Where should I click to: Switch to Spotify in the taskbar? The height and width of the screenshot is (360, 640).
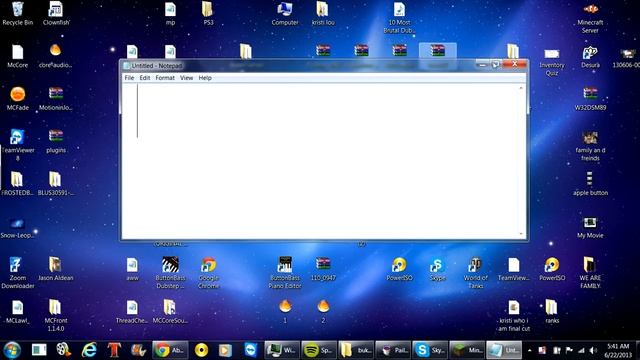319,350
